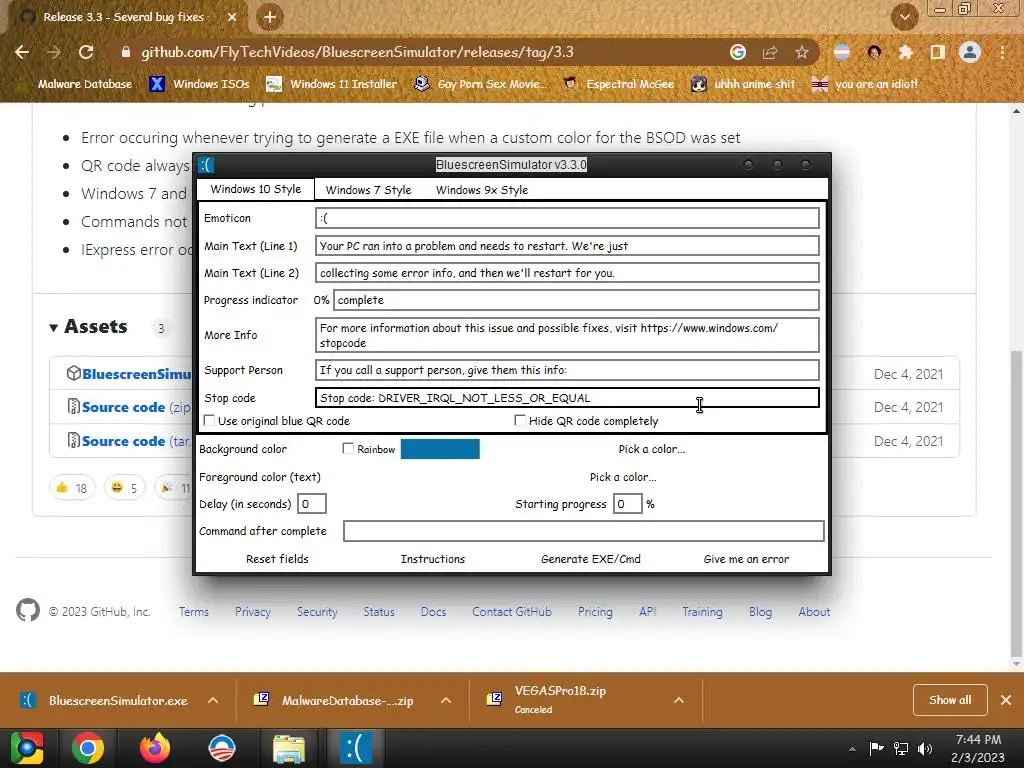1024x768 pixels.
Task: Close the downloads bar
Action: (x=1006, y=700)
